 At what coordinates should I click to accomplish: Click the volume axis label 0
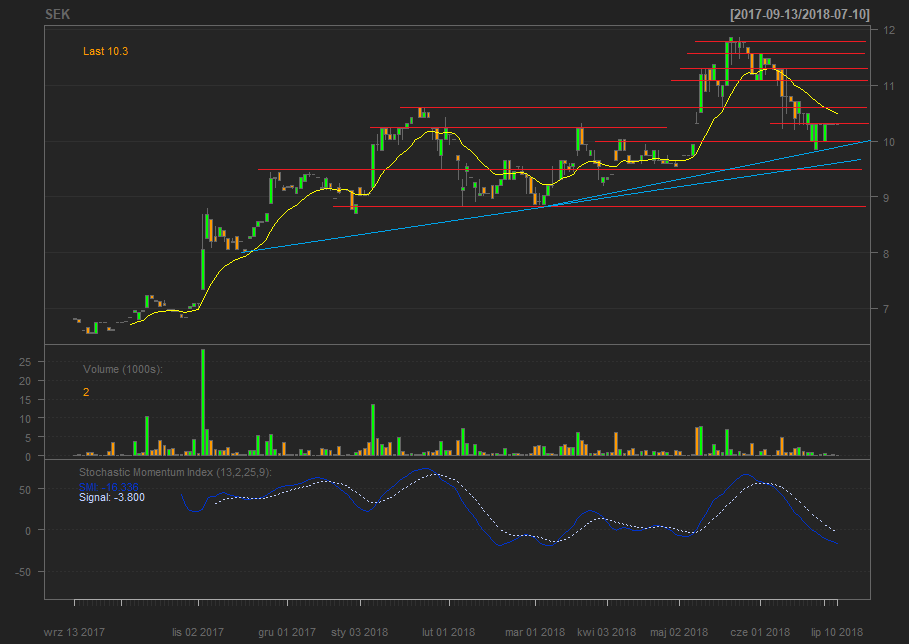pos(28,457)
